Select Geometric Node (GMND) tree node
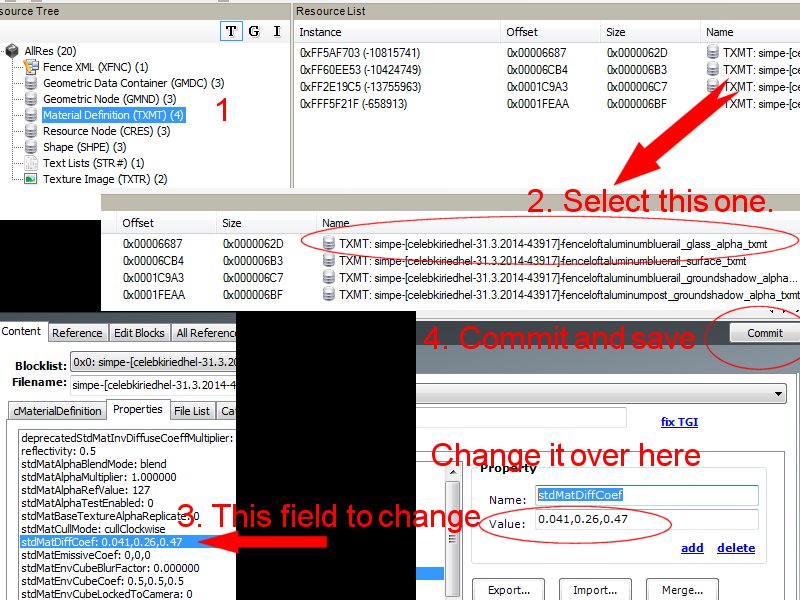 click(109, 99)
